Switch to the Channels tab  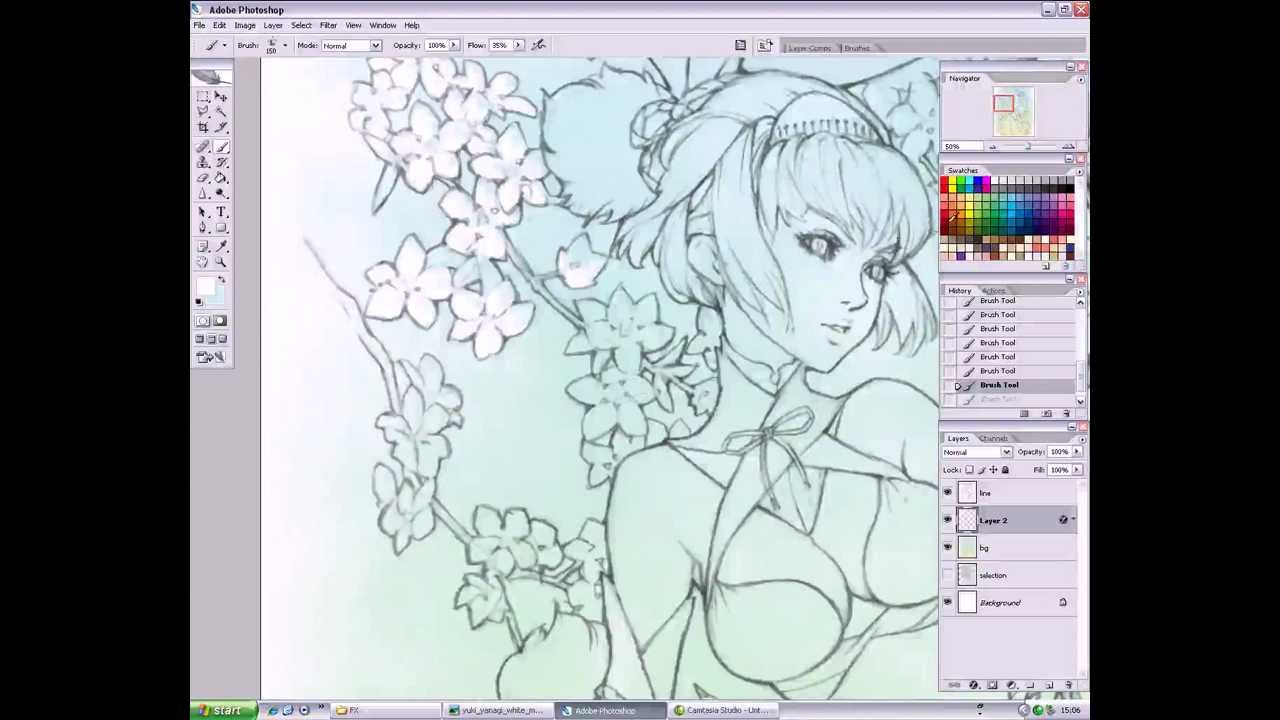(x=994, y=438)
